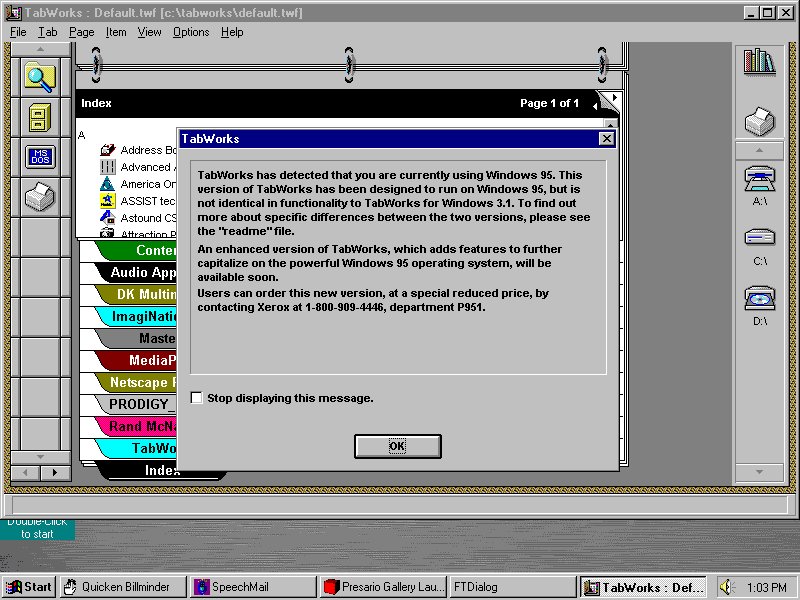
Task: Close the TabWorks message dialog
Action: [x=606, y=138]
